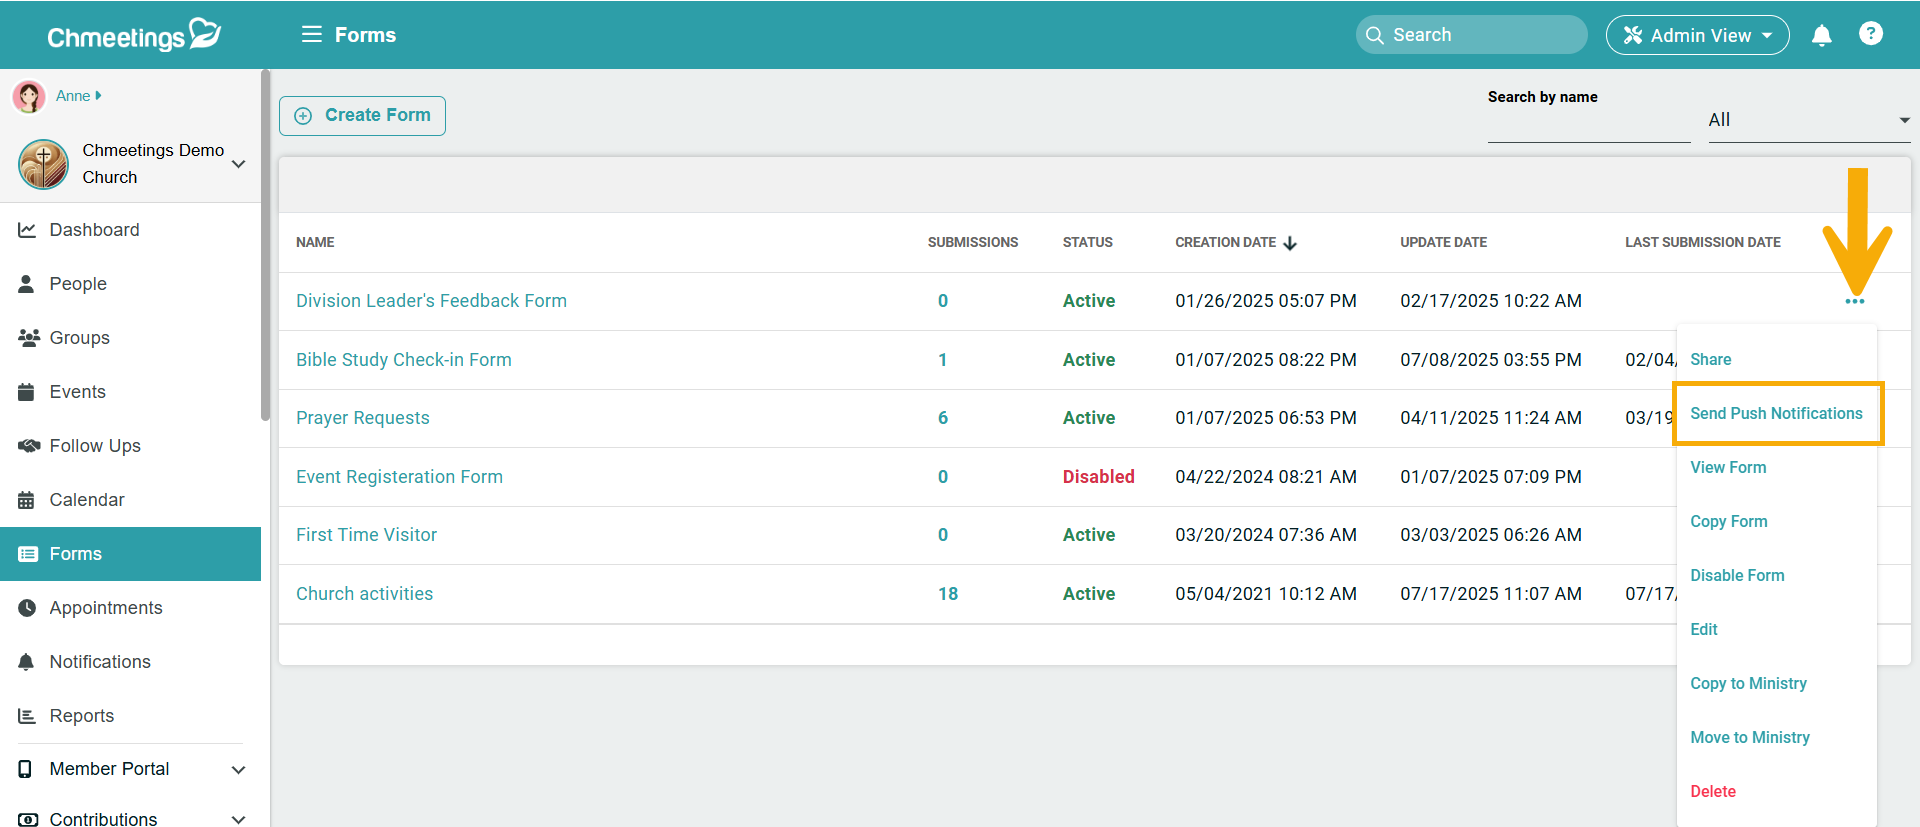Open the All status filter dropdown
This screenshot has width=1920, height=827.
click(x=1809, y=120)
